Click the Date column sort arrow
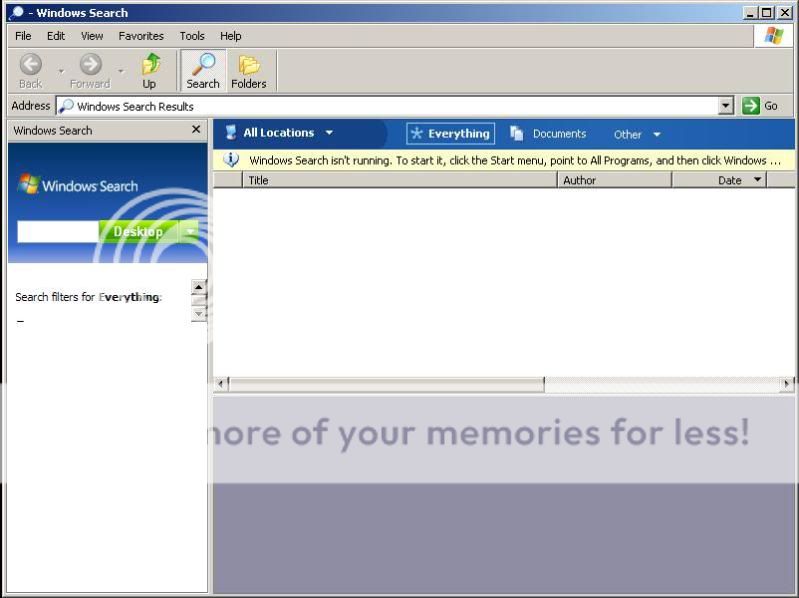The image size is (799, 598). click(757, 179)
